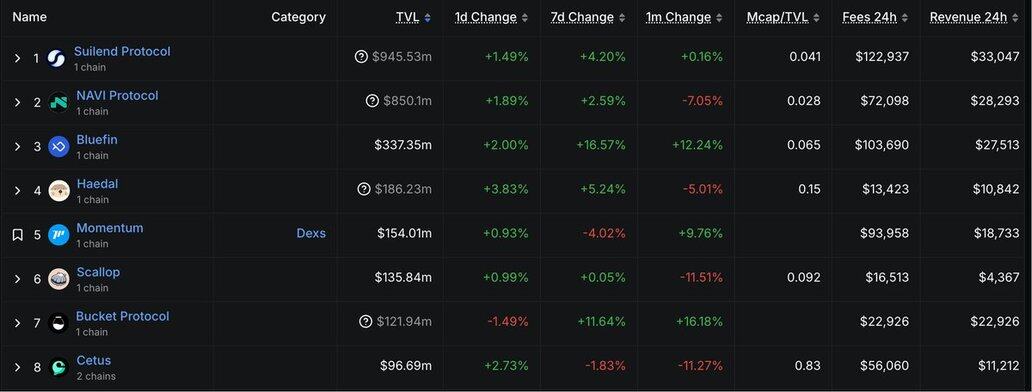Click the Haedal logo icon
The width and height of the screenshot is (1032, 392).
(x=59, y=191)
